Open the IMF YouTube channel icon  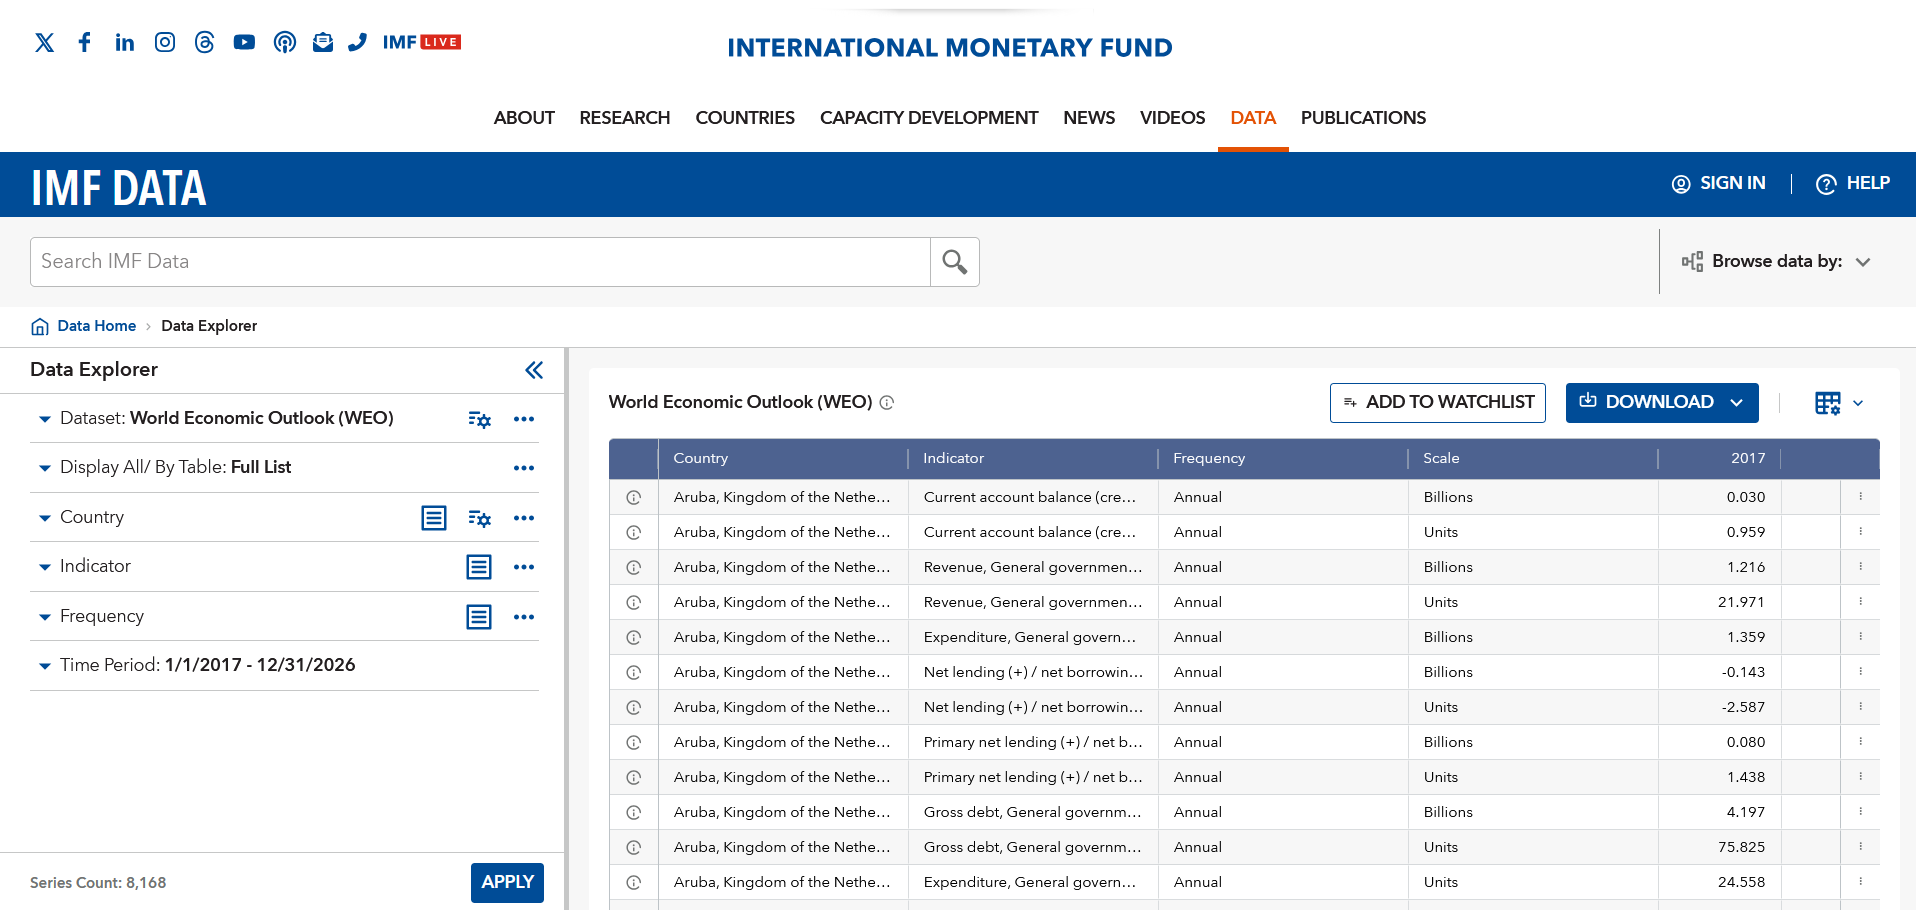(x=244, y=42)
